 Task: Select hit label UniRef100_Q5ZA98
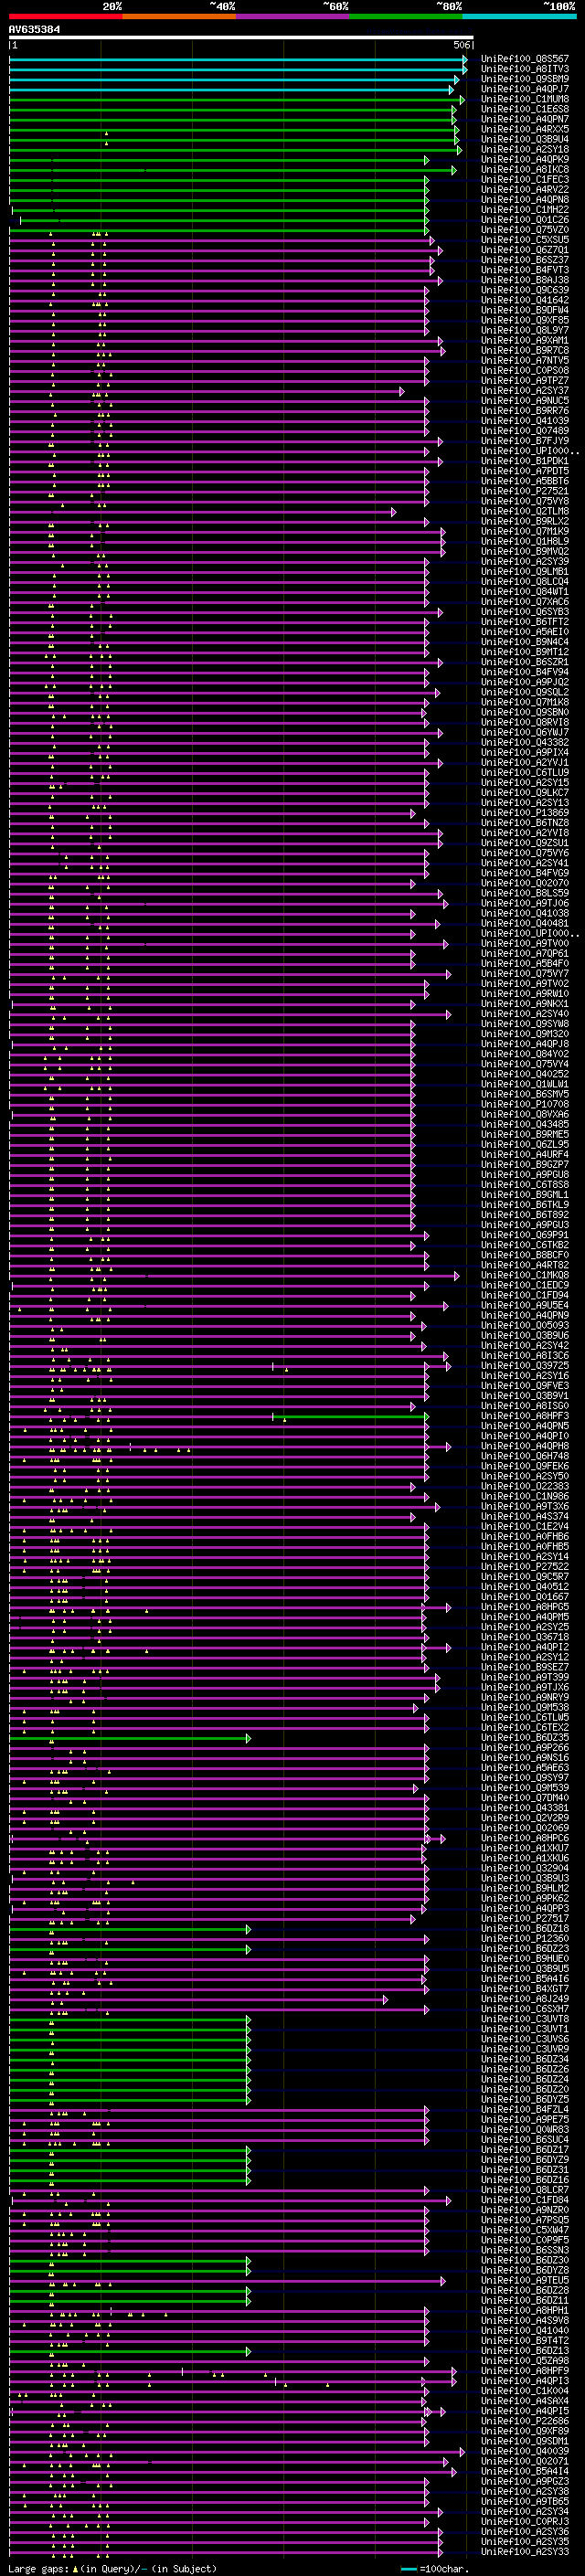[x=524, y=2360]
